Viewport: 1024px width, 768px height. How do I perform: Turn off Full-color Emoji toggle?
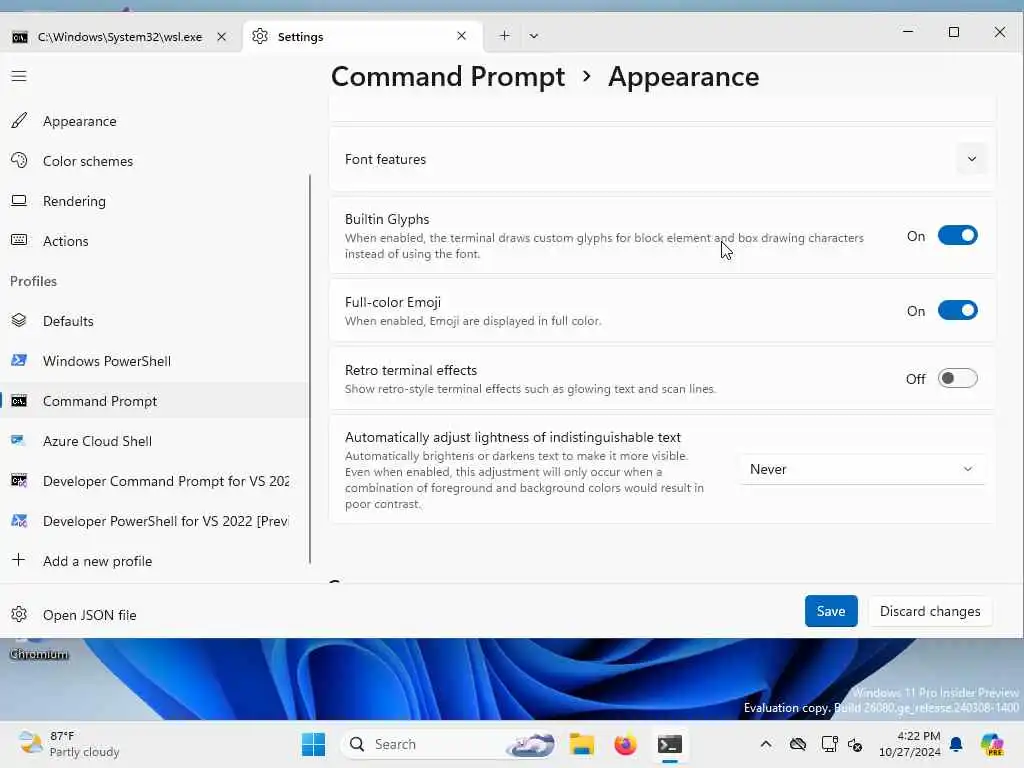957,310
